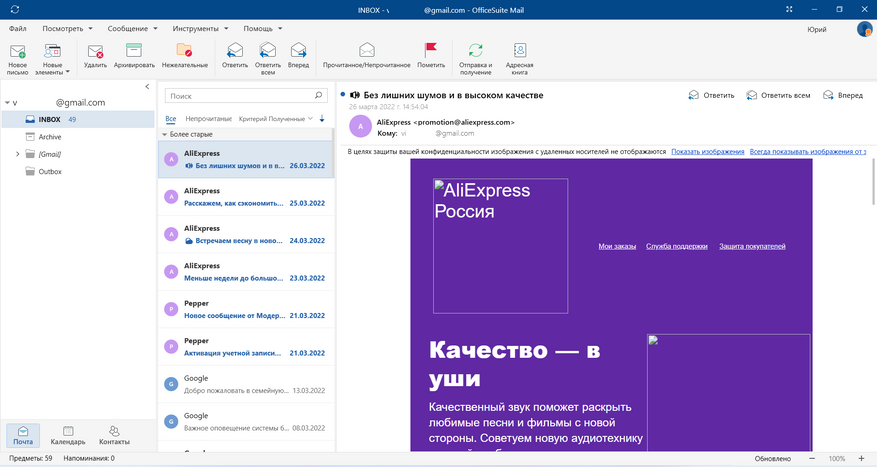877x467 pixels.
Task: Click the reading pane Ответить всем button
Action: [778, 95]
